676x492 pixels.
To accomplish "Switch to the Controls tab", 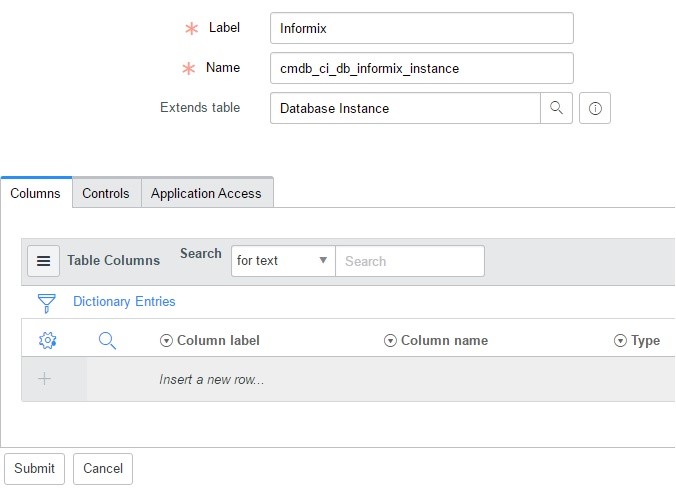I will [x=106, y=193].
